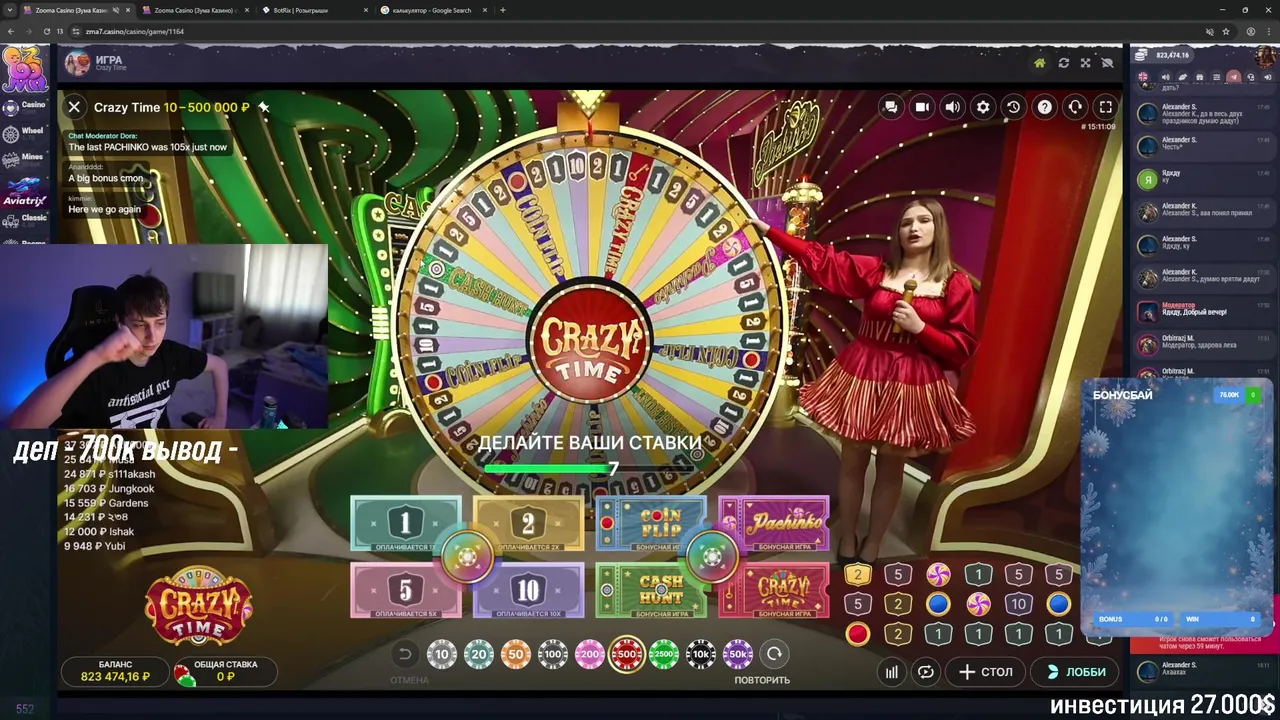Close the Crazy Time game with X
Screen dimensions: 1280x720
[74, 107]
